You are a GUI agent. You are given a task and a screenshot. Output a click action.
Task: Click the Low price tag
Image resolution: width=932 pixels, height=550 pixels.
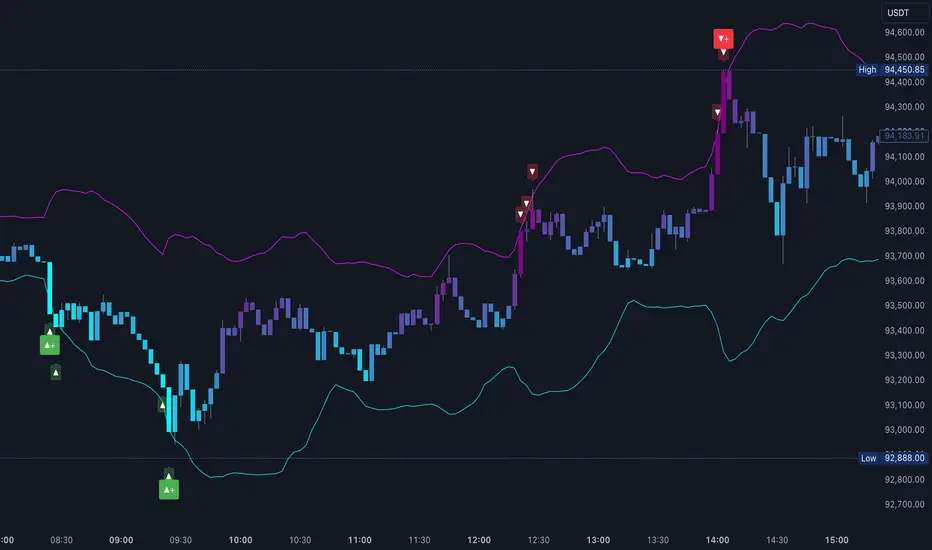click(868, 458)
